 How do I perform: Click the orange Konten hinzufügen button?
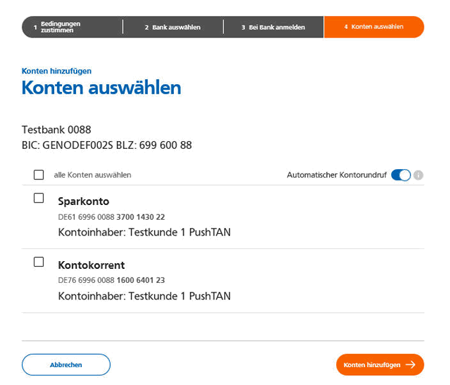(x=380, y=365)
